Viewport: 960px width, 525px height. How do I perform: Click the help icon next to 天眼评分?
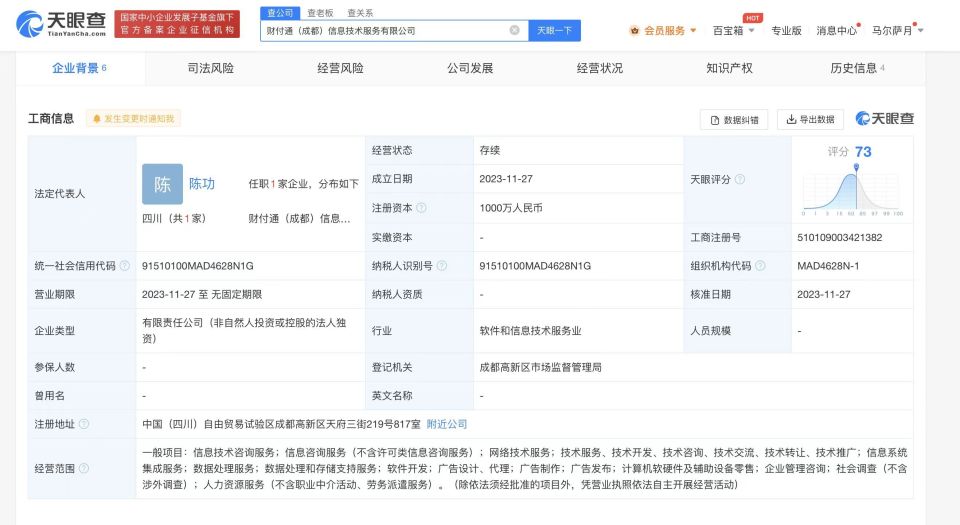(x=740, y=179)
